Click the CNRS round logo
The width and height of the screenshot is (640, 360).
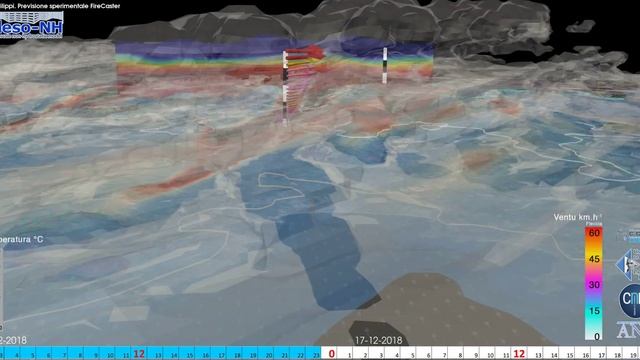click(x=630, y=301)
